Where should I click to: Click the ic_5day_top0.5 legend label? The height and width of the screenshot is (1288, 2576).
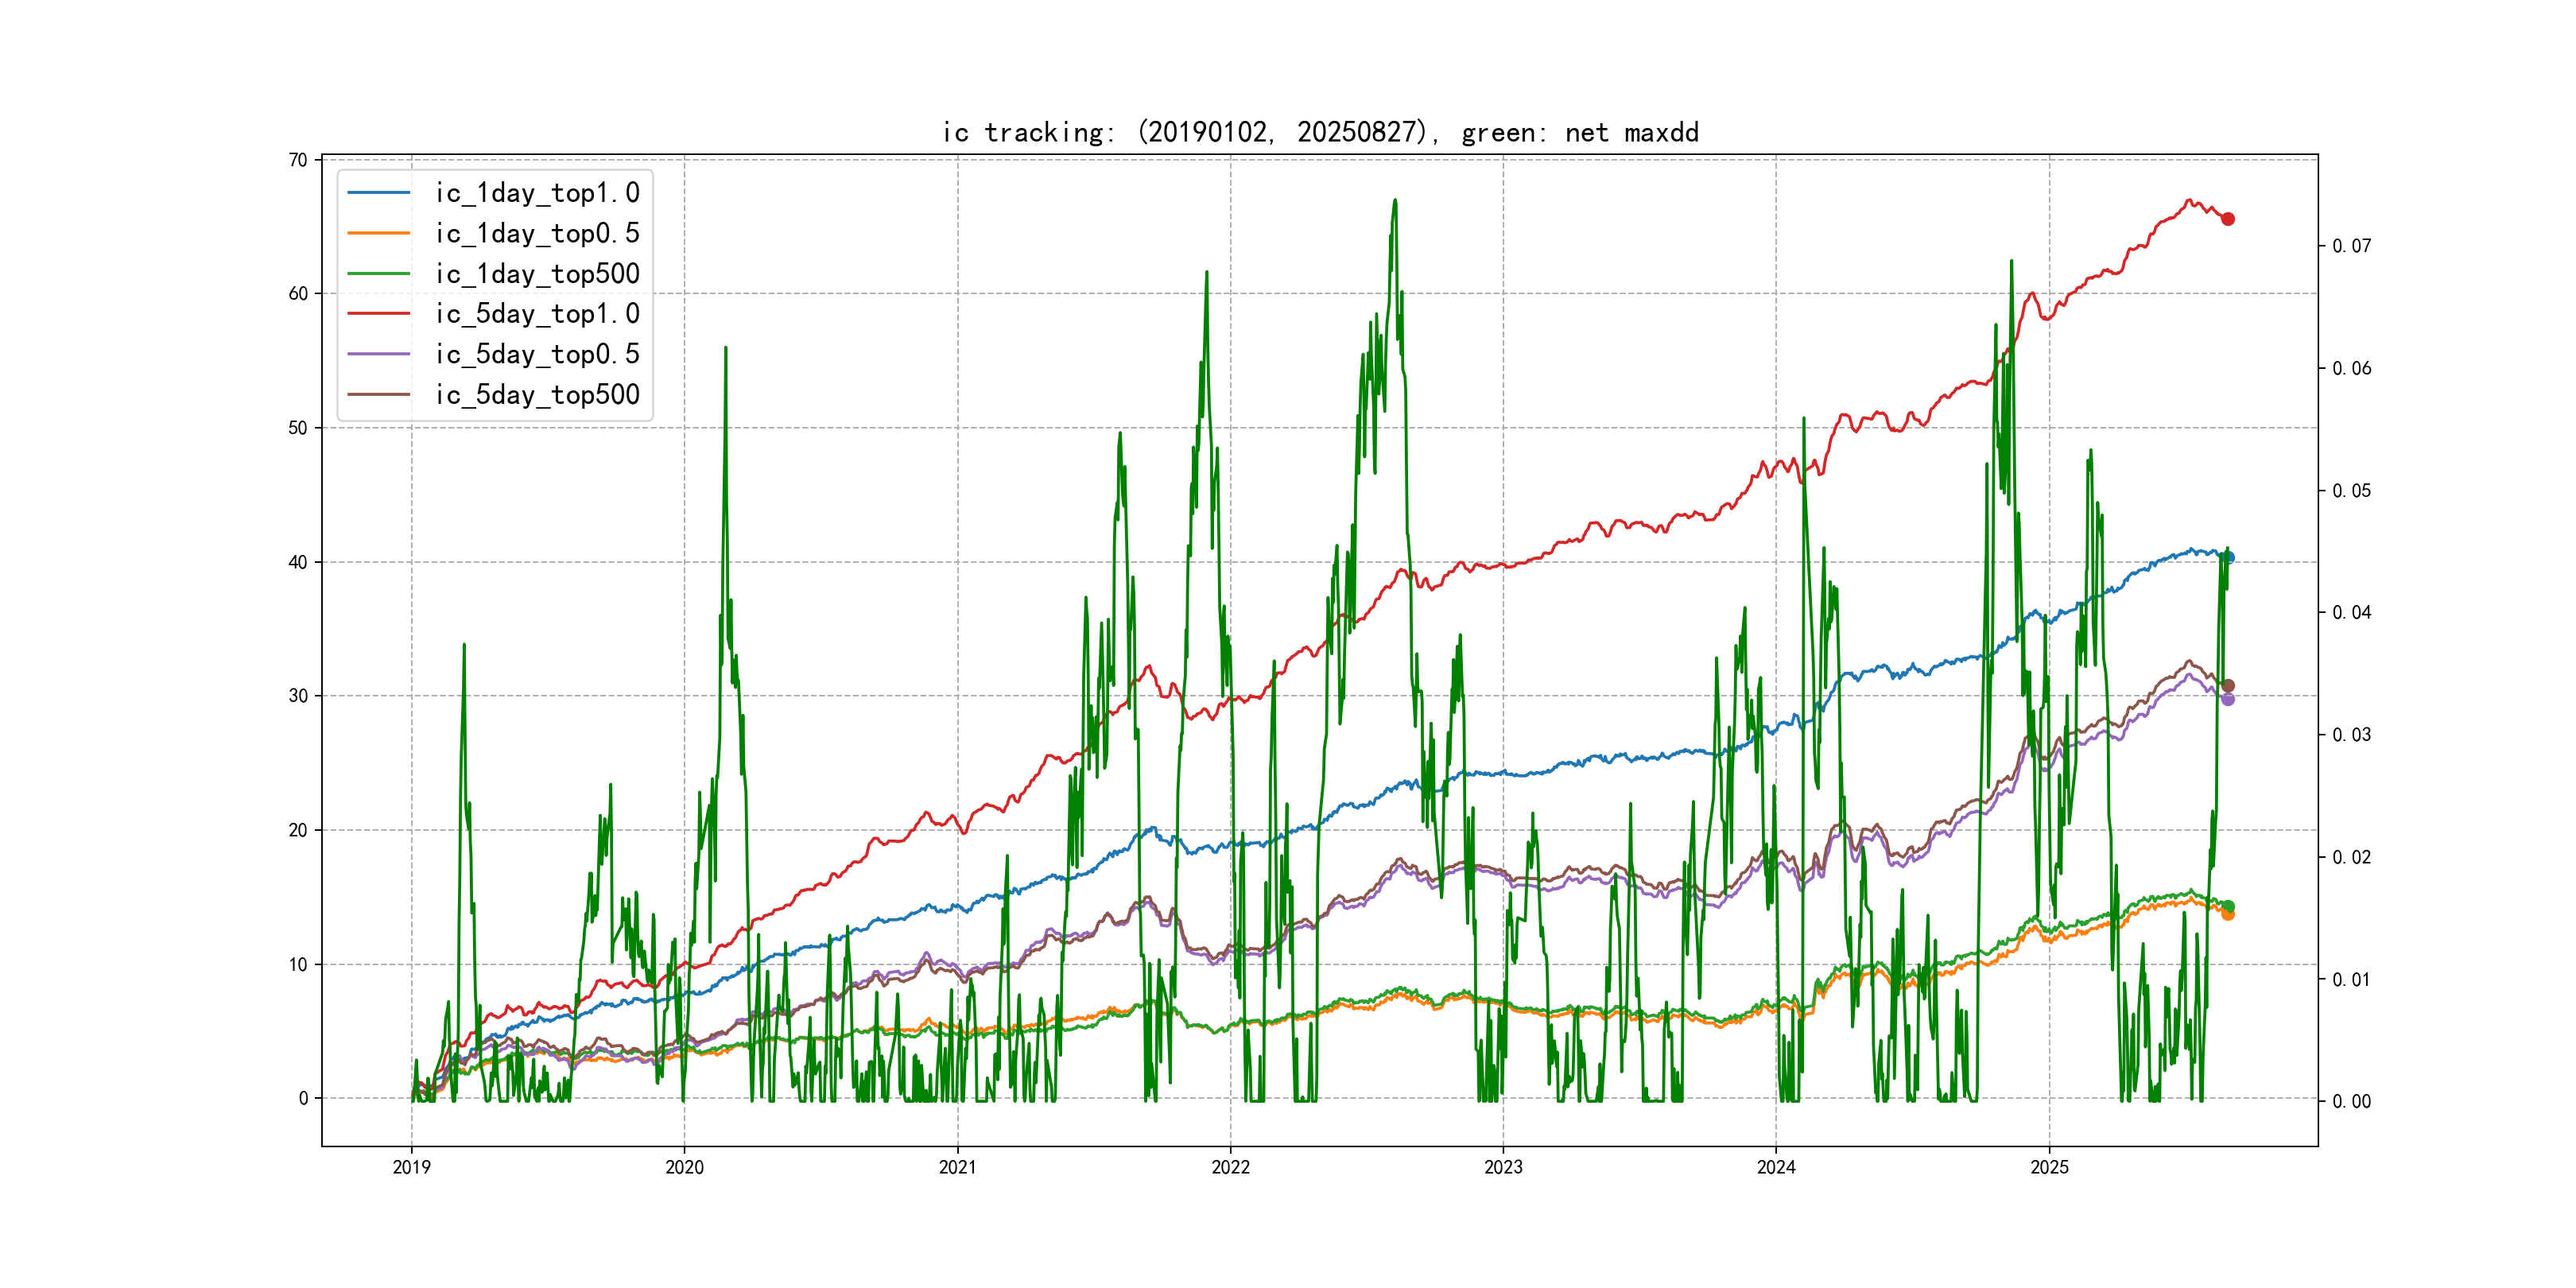pyautogui.click(x=537, y=354)
